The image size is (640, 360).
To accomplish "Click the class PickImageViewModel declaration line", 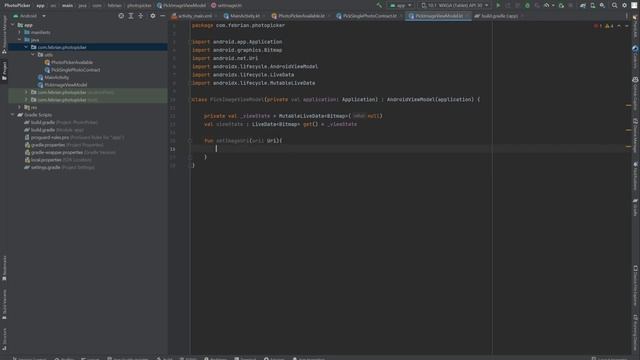I will (336, 100).
